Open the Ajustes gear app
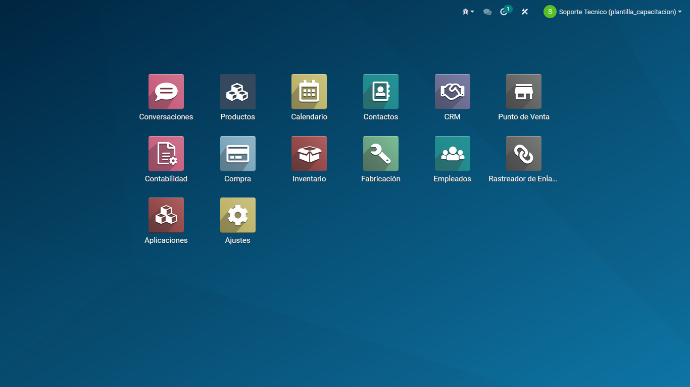This screenshot has width=690, height=387. (x=238, y=215)
